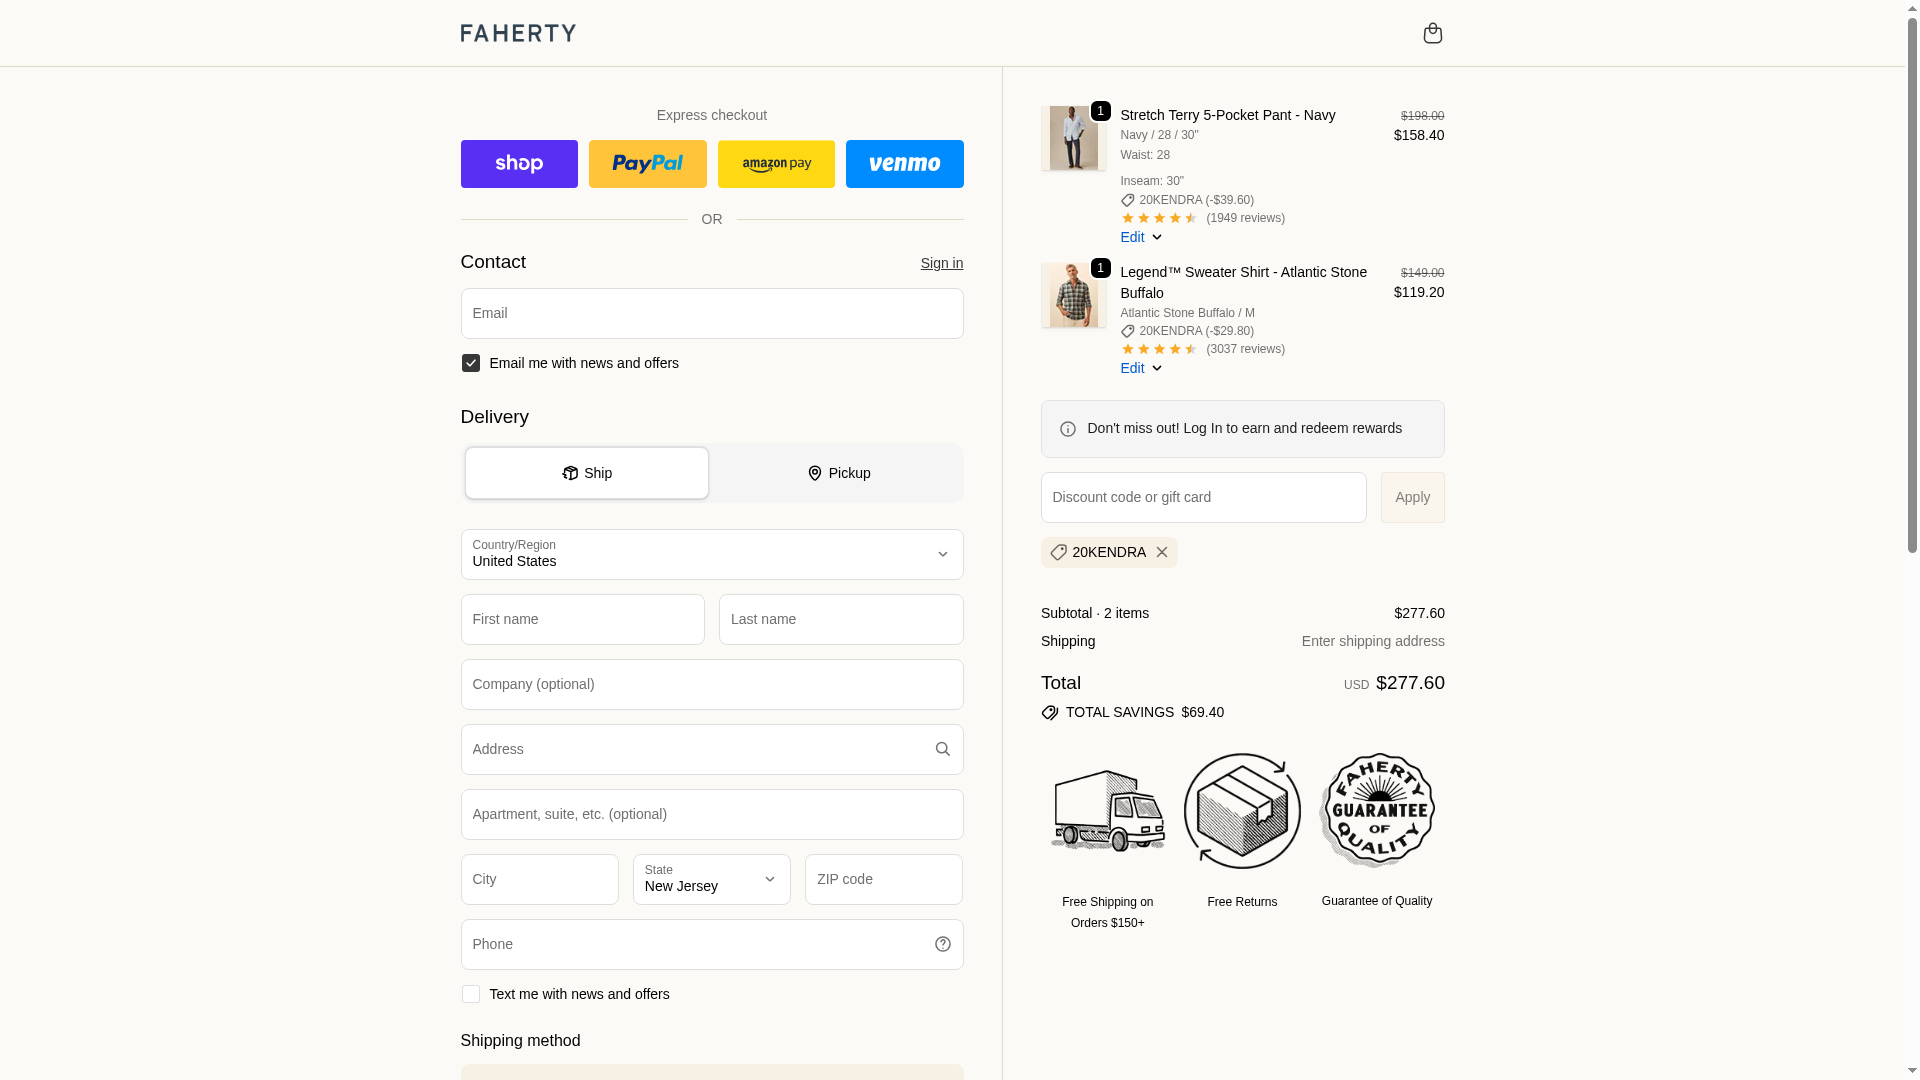This screenshot has width=1920, height=1080.
Task: Select the Ship delivery tab
Action: tap(587, 473)
